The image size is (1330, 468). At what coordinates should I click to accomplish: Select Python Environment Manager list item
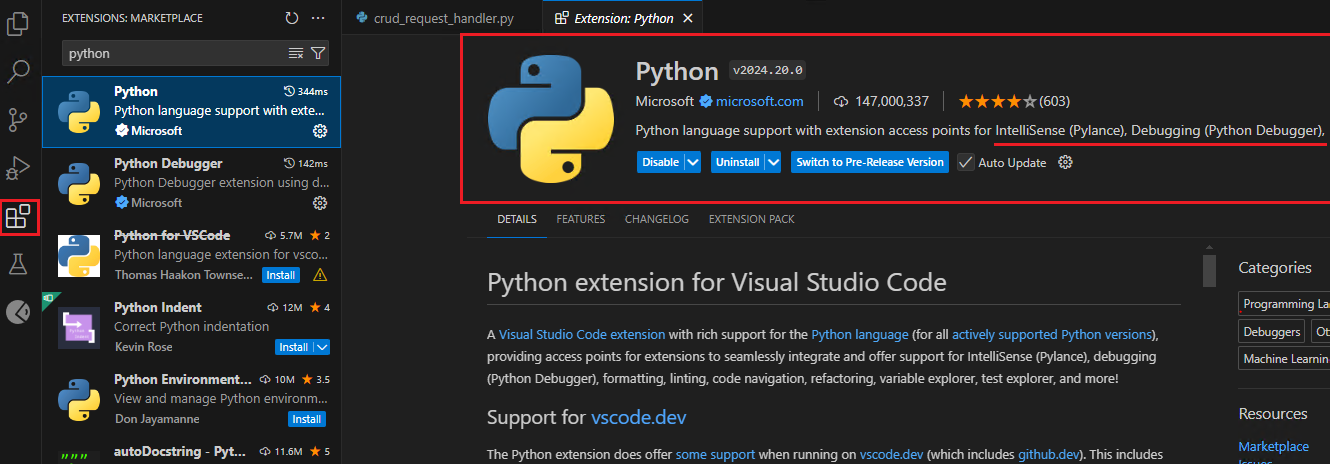coord(191,399)
